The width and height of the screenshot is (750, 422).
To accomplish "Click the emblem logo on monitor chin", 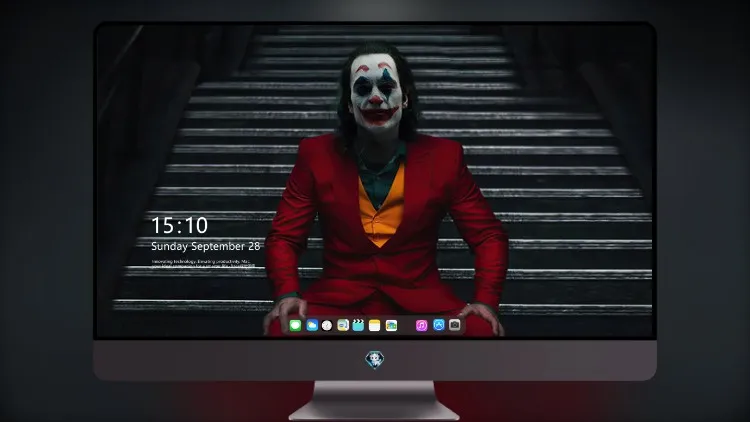I will tap(375, 360).
